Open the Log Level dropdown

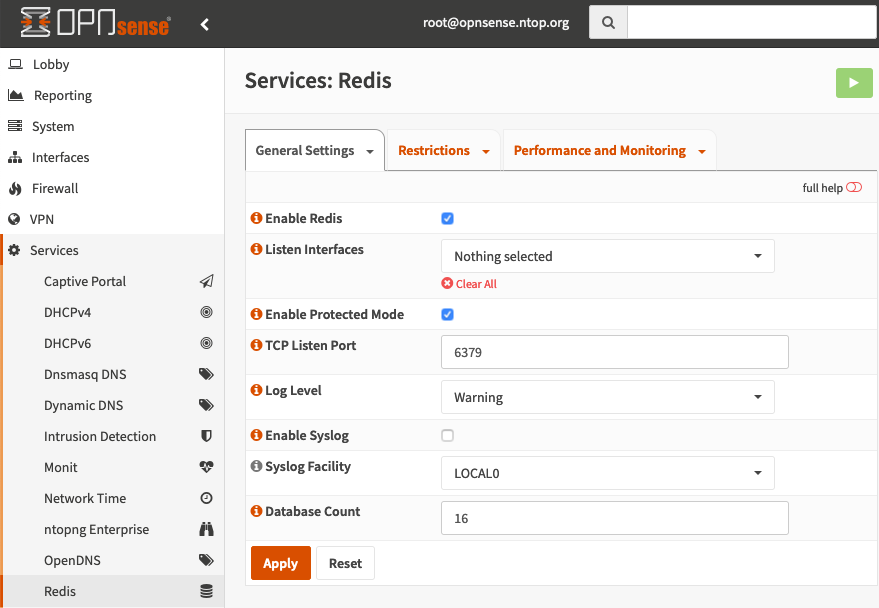click(x=608, y=397)
